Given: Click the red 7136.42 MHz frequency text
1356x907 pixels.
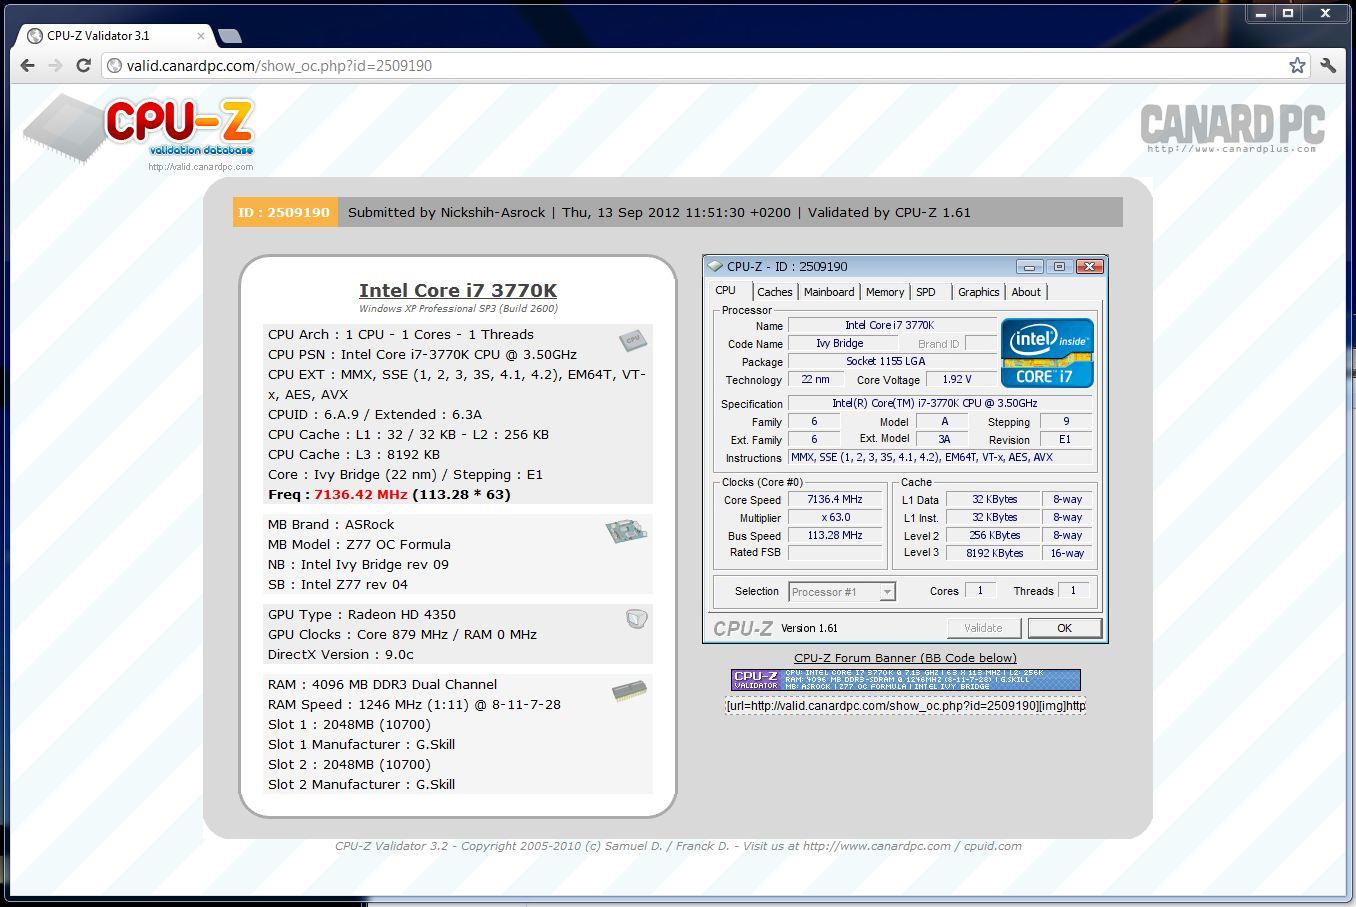Looking at the screenshot, I should tap(360, 494).
